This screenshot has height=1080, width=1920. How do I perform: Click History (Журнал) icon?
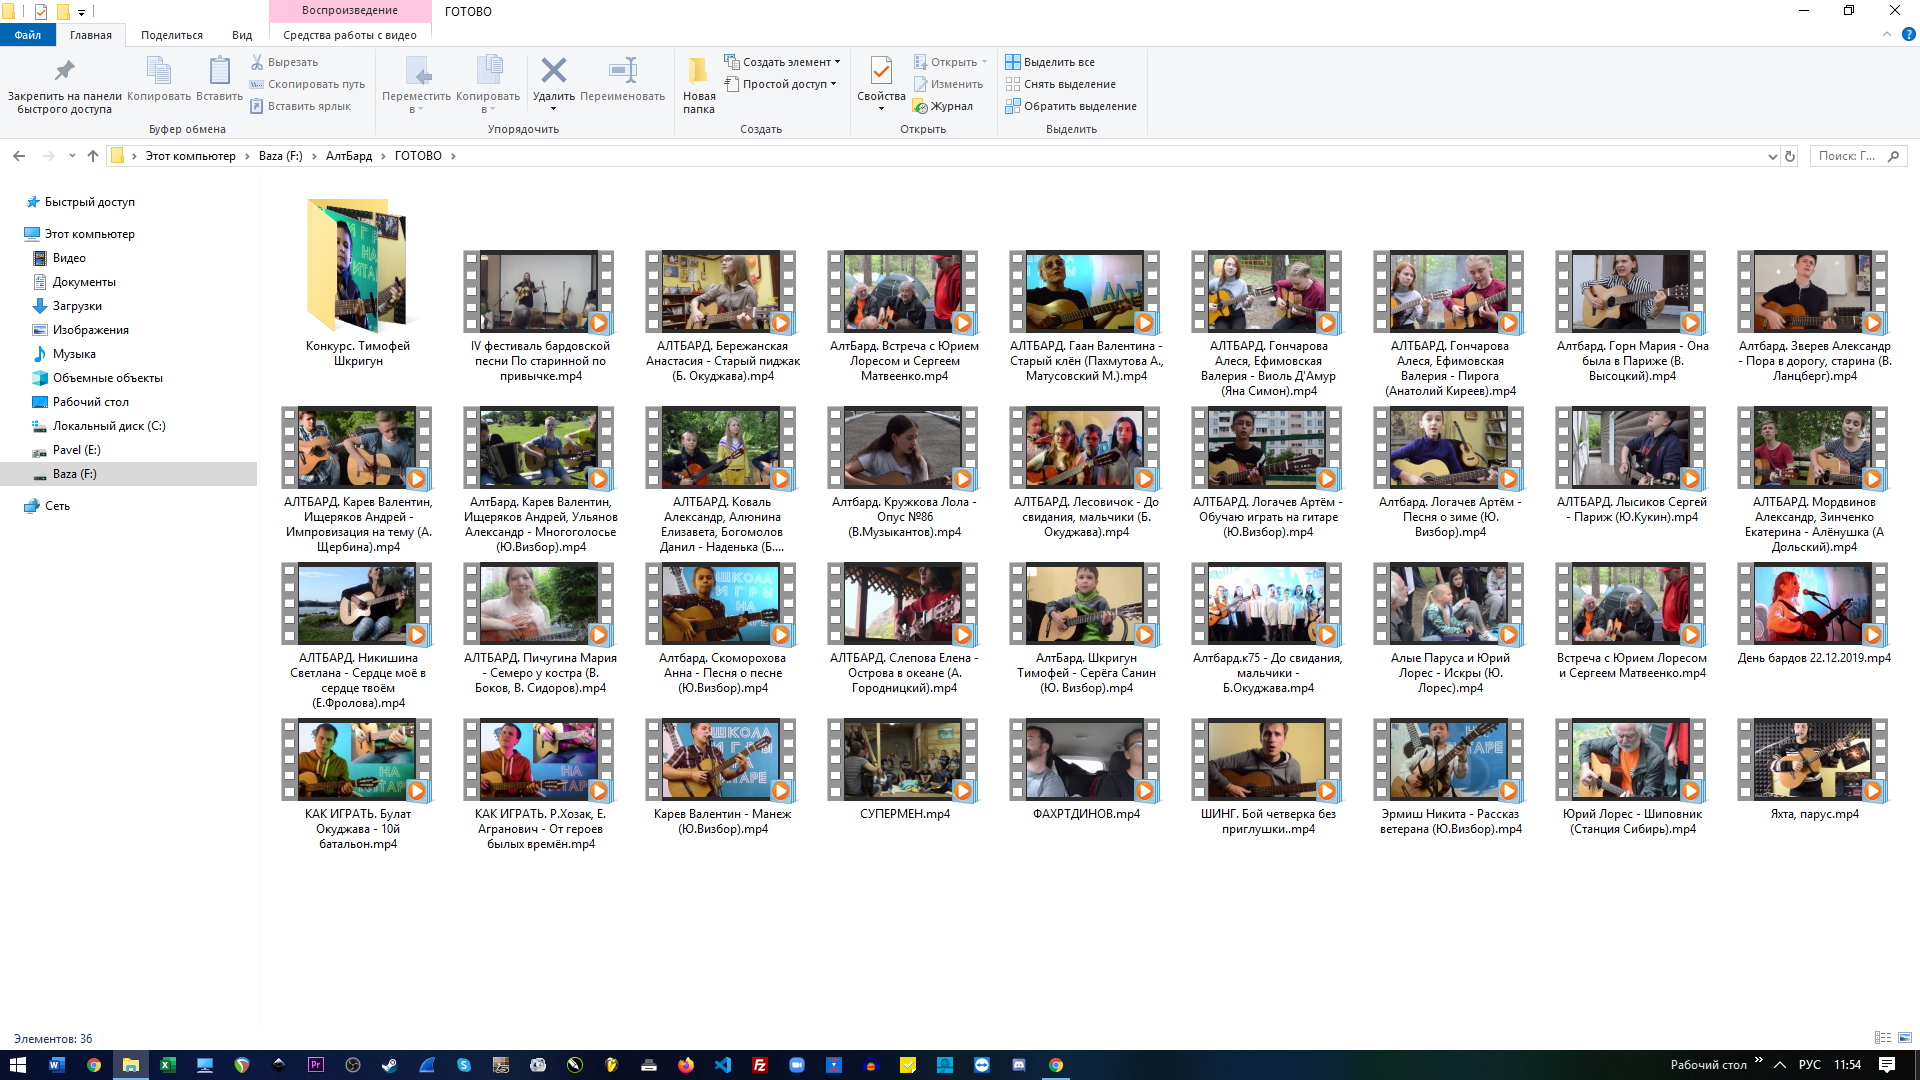click(x=942, y=106)
